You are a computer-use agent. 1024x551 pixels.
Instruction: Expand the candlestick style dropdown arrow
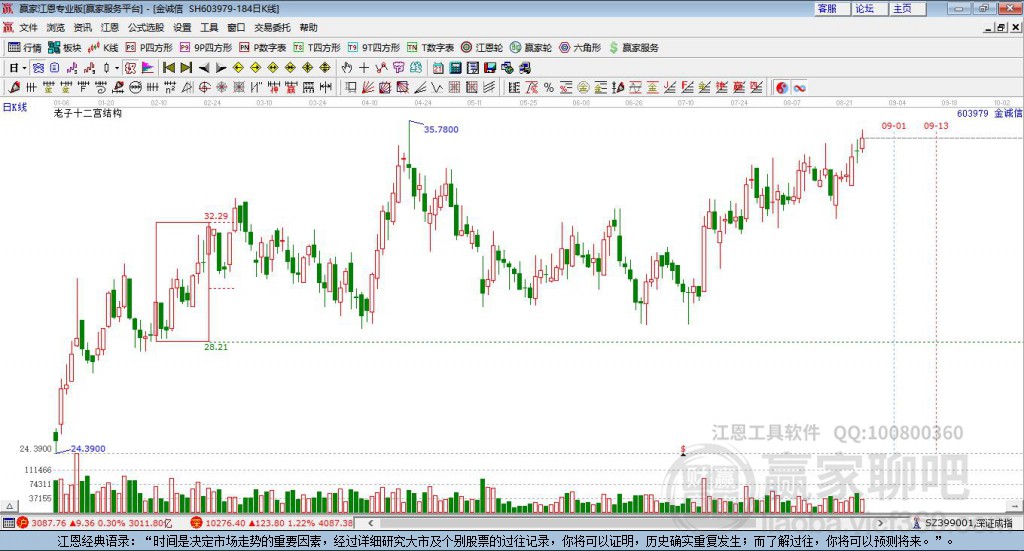[117, 68]
